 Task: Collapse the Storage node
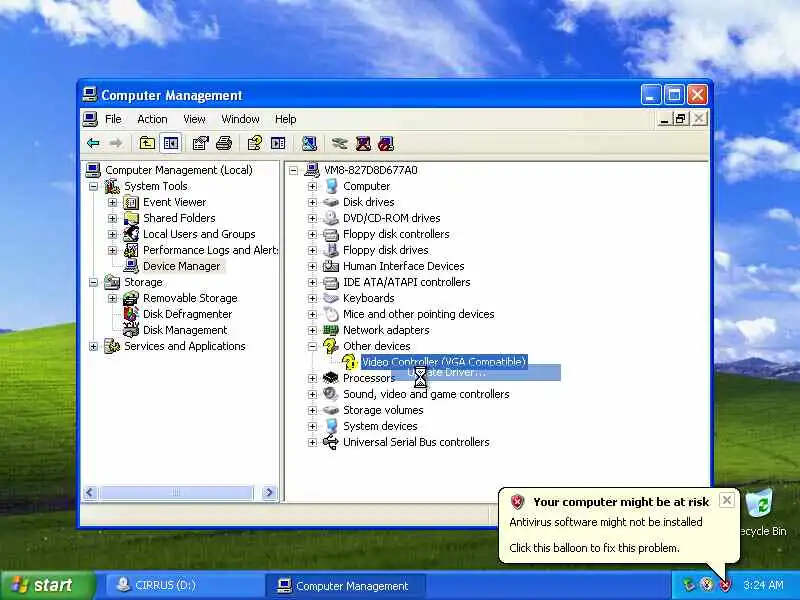click(x=93, y=283)
